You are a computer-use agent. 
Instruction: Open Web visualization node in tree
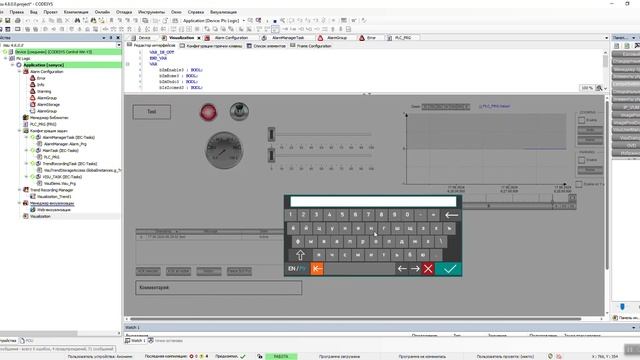click(54, 210)
